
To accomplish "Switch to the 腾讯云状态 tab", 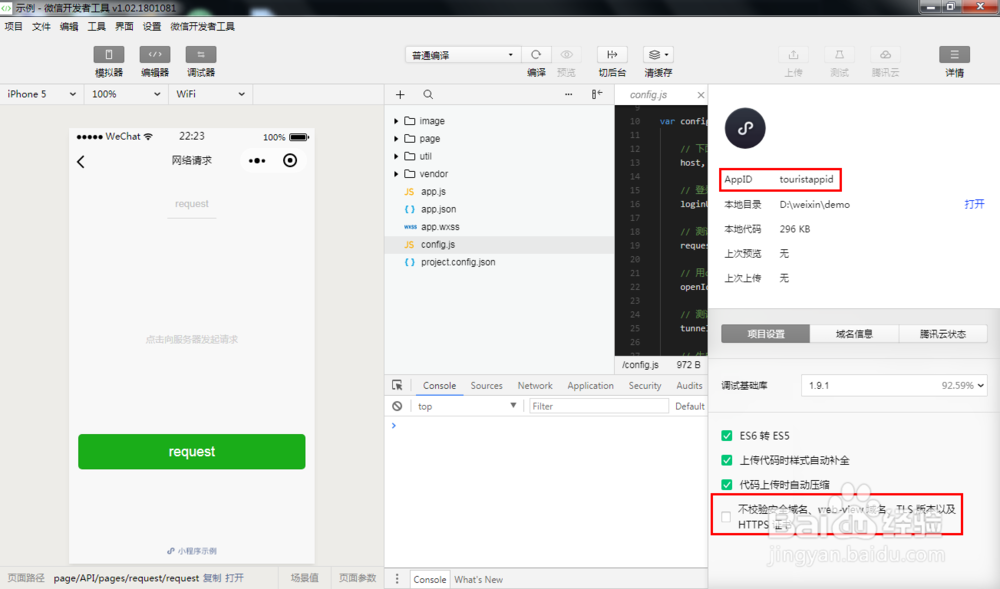I will tap(943, 334).
